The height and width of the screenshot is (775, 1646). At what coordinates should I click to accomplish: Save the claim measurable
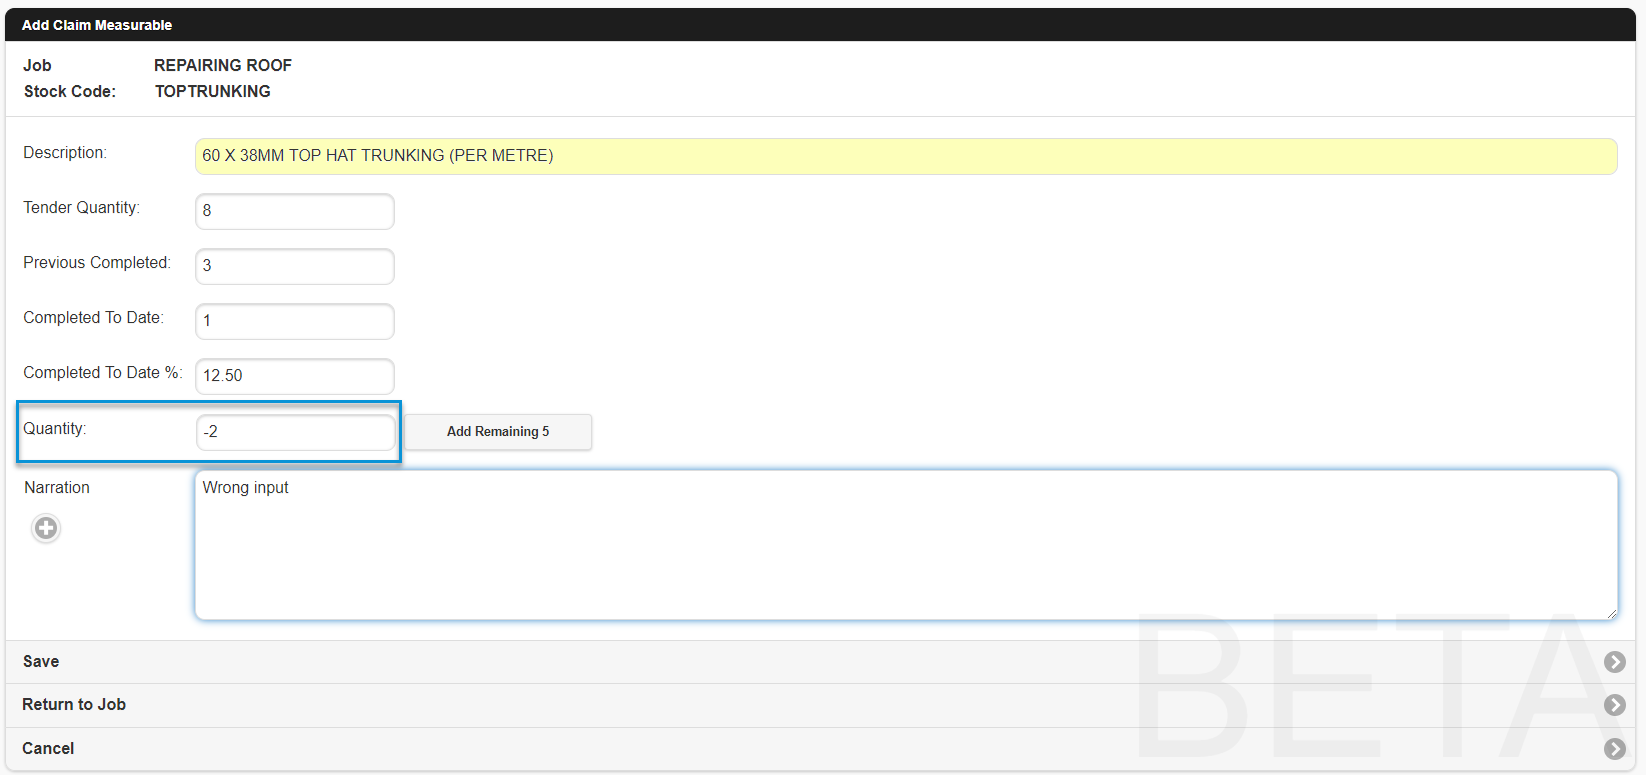pos(820,662)
